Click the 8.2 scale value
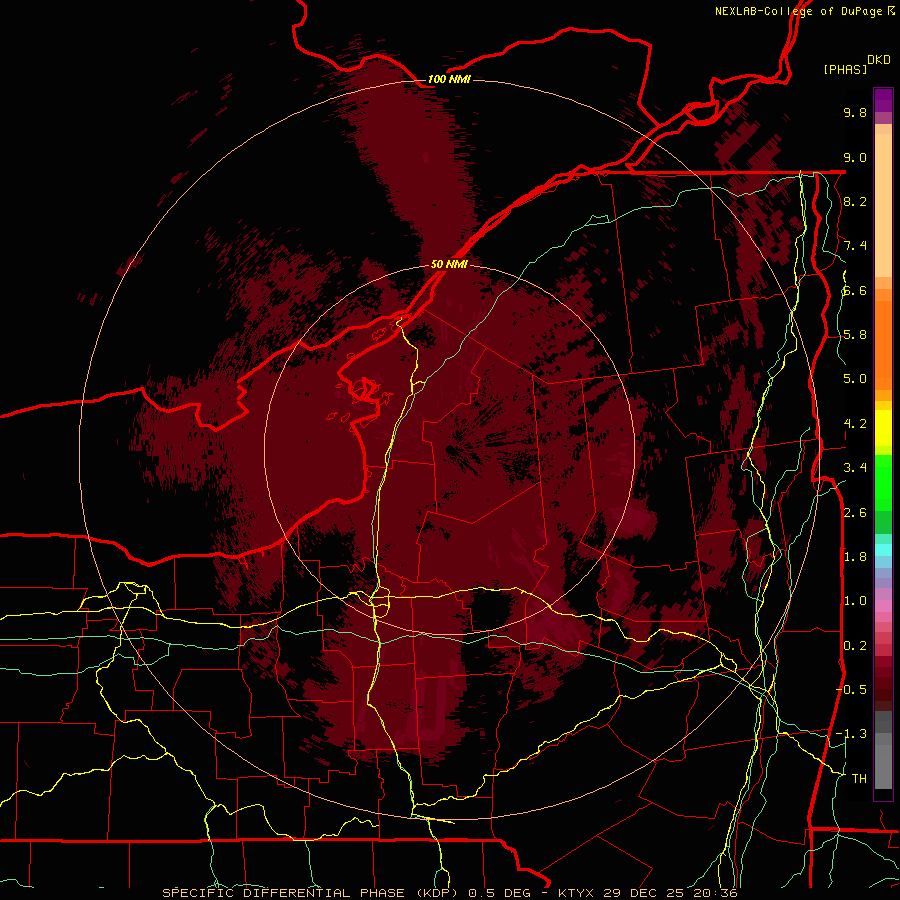Image resolution: width=900 pixels, height=900 pixels. click(x=855, y=201)
